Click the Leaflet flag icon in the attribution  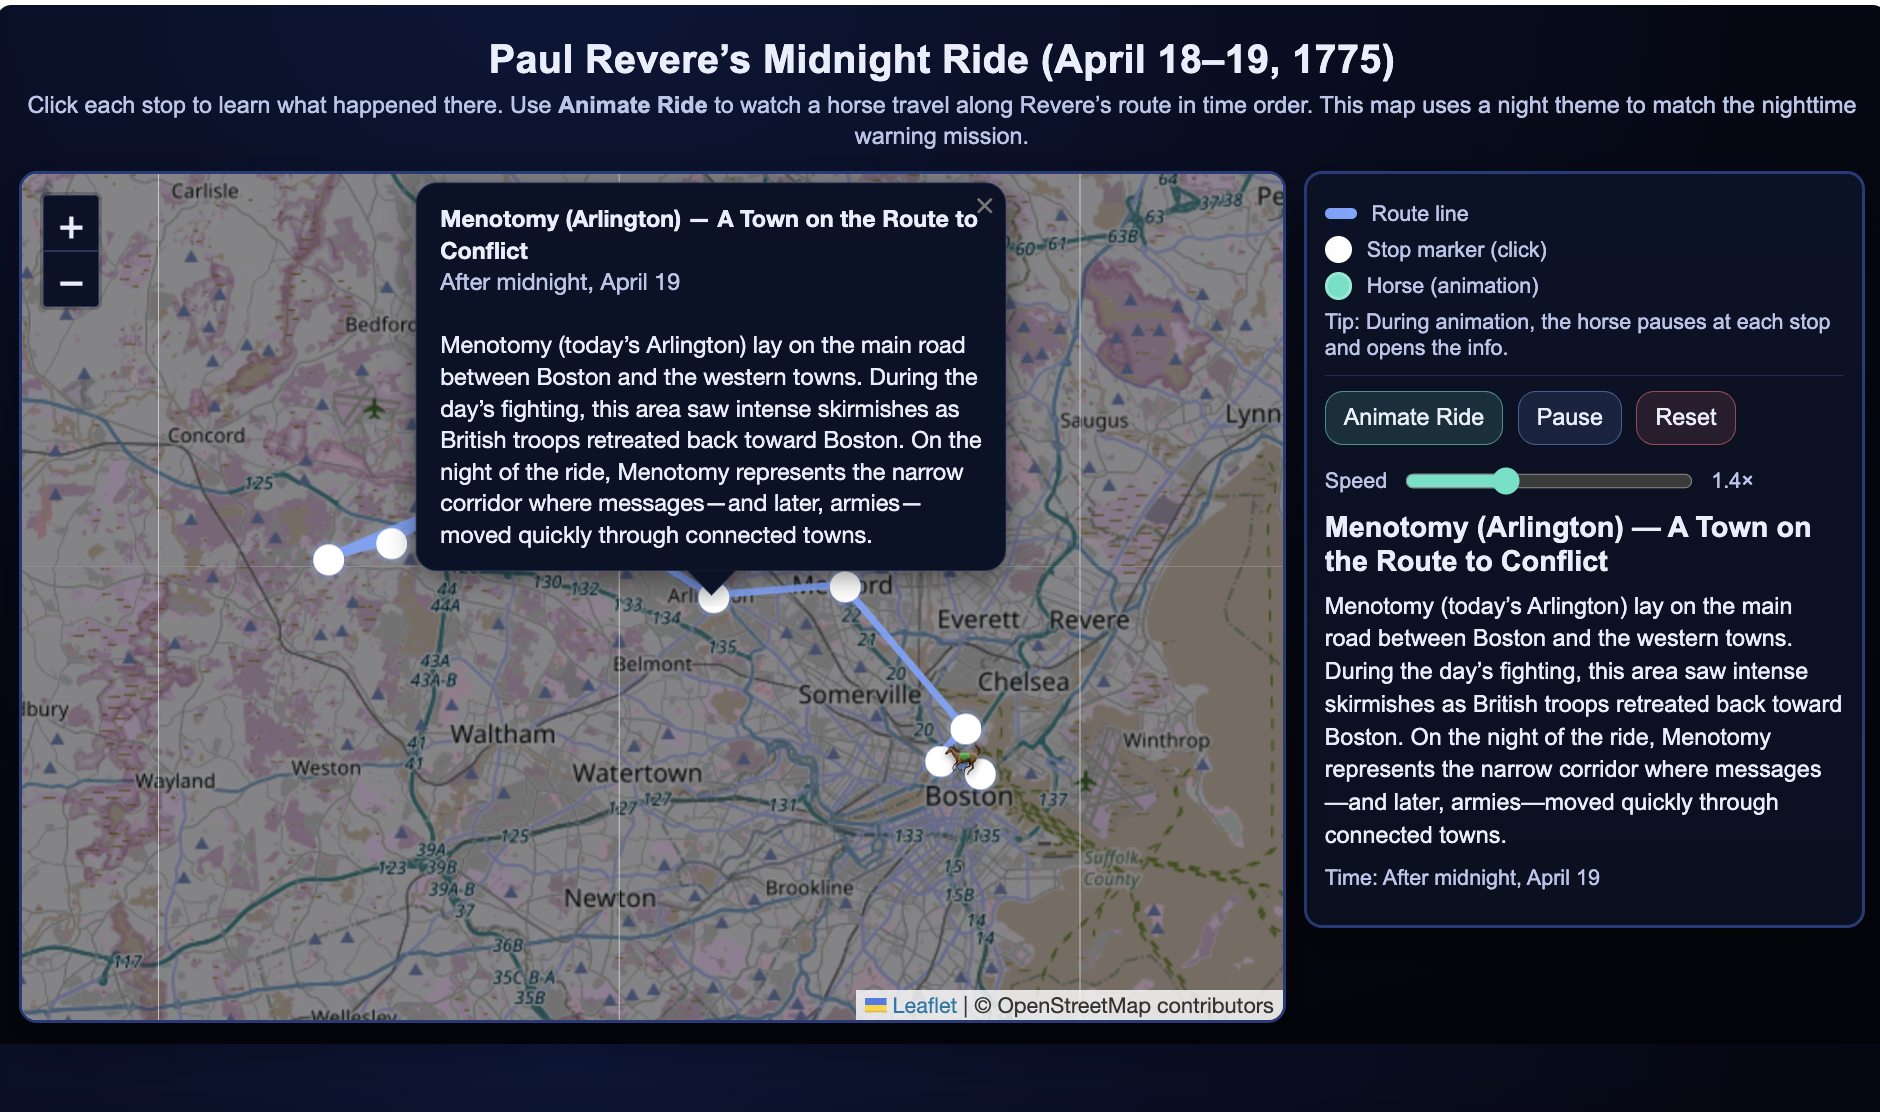pyautogui.click(x=876, y=1005)
